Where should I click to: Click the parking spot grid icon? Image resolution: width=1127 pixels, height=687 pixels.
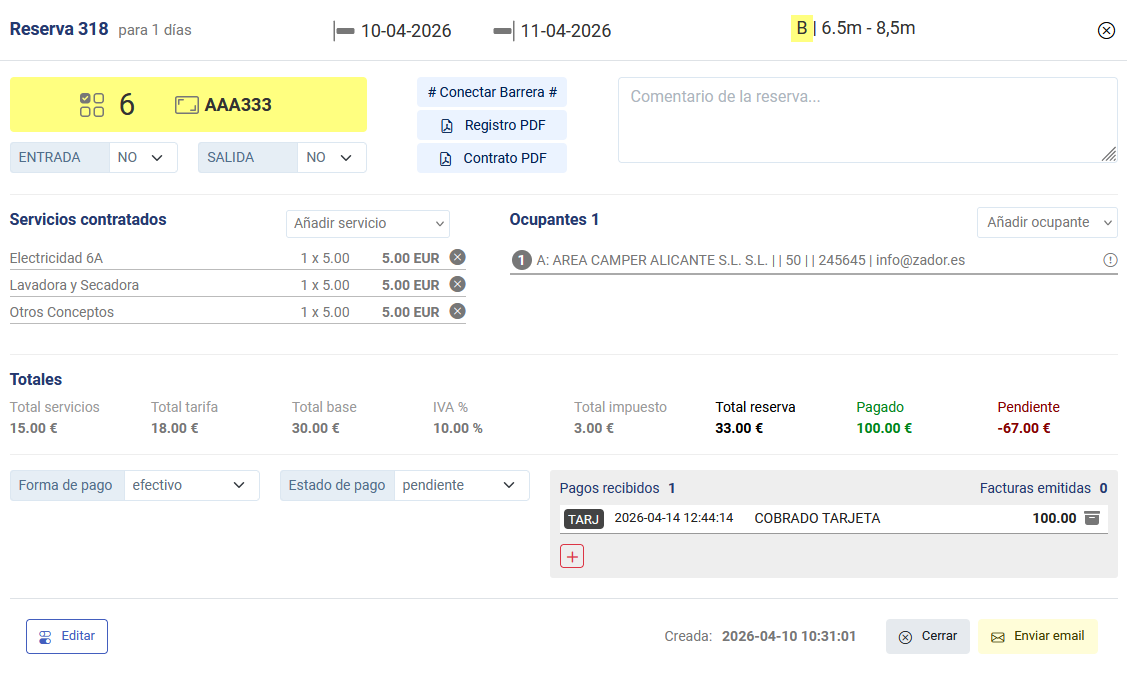[x=92, y=105]
